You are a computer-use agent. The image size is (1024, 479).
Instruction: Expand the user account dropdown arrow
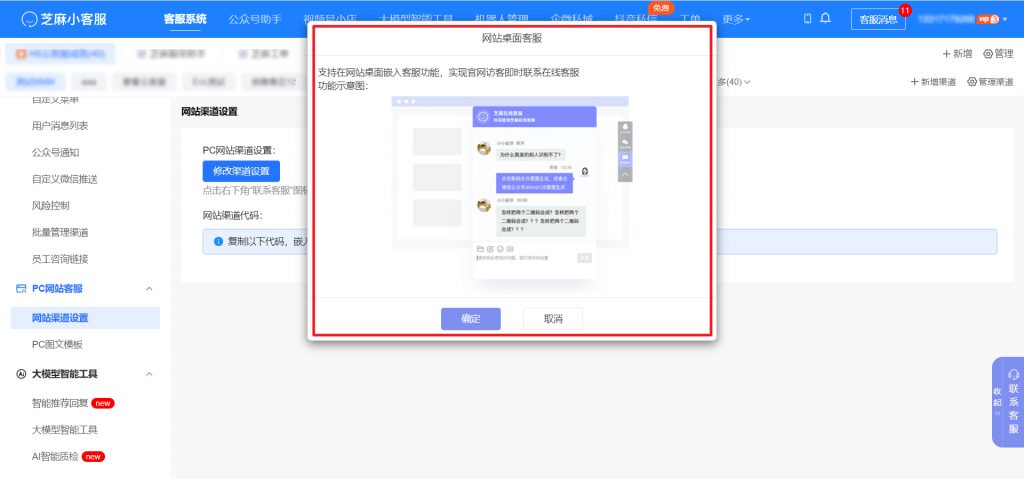click(x=1004, y=19)
